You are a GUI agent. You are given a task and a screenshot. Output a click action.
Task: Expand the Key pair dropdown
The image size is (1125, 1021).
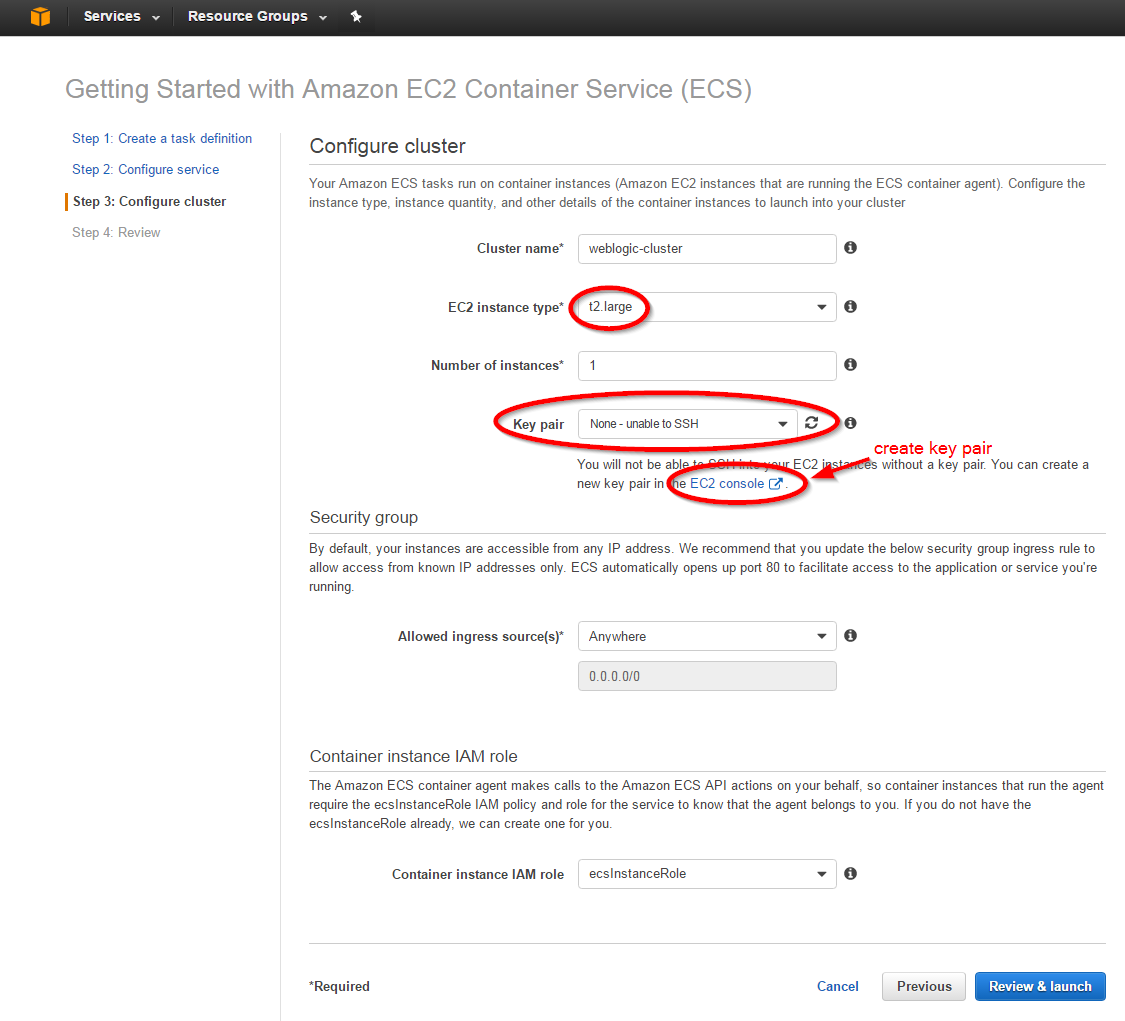coord(688,424)
